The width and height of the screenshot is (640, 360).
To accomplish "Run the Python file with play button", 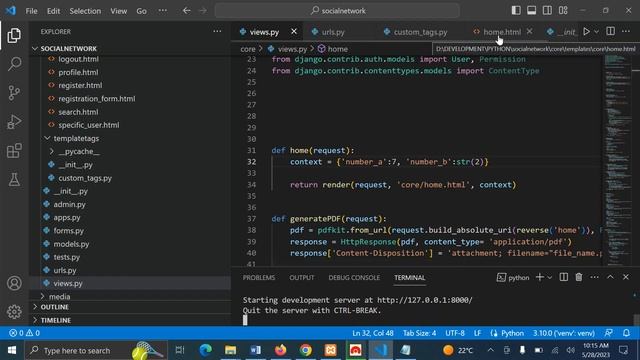I will [586, 31].
